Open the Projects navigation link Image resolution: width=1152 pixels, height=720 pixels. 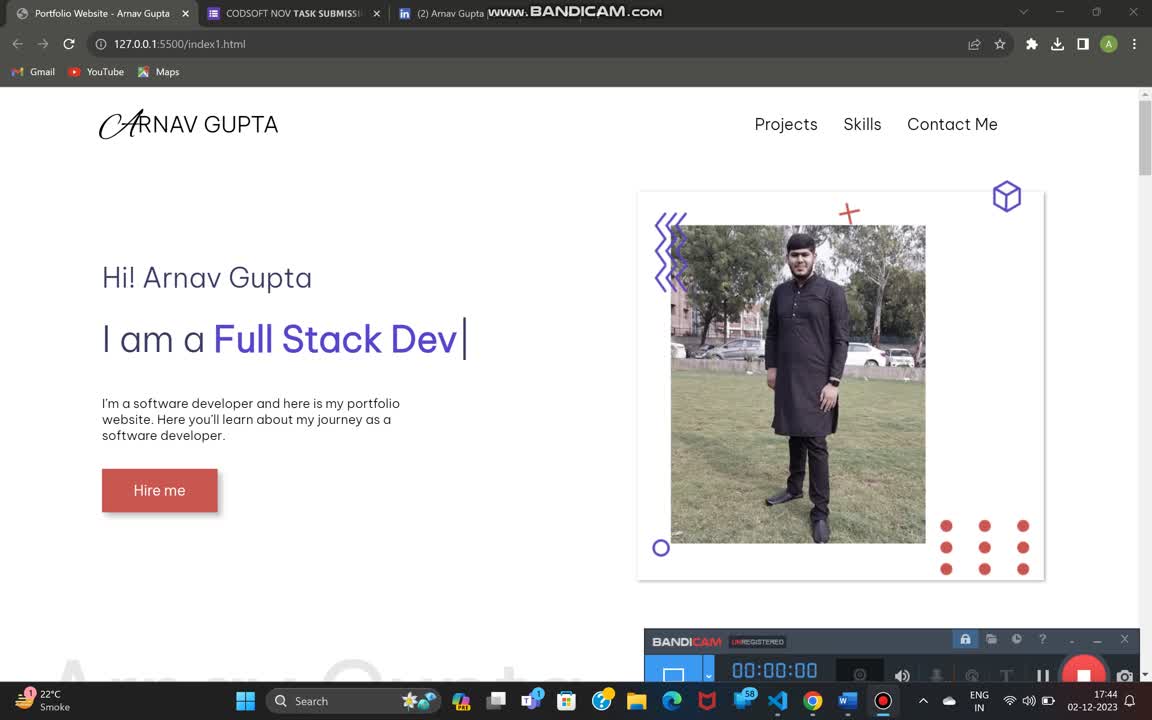click(x=786, y=124)
